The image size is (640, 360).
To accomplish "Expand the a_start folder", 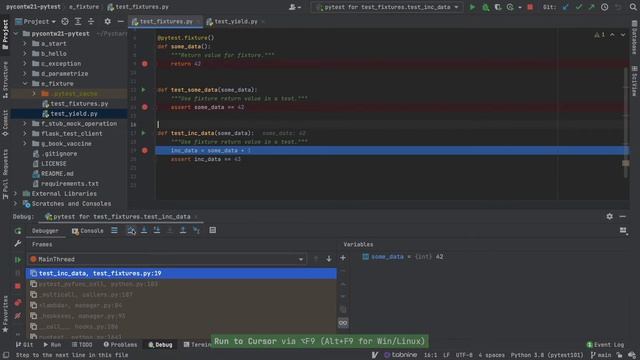I will (25, 43).
